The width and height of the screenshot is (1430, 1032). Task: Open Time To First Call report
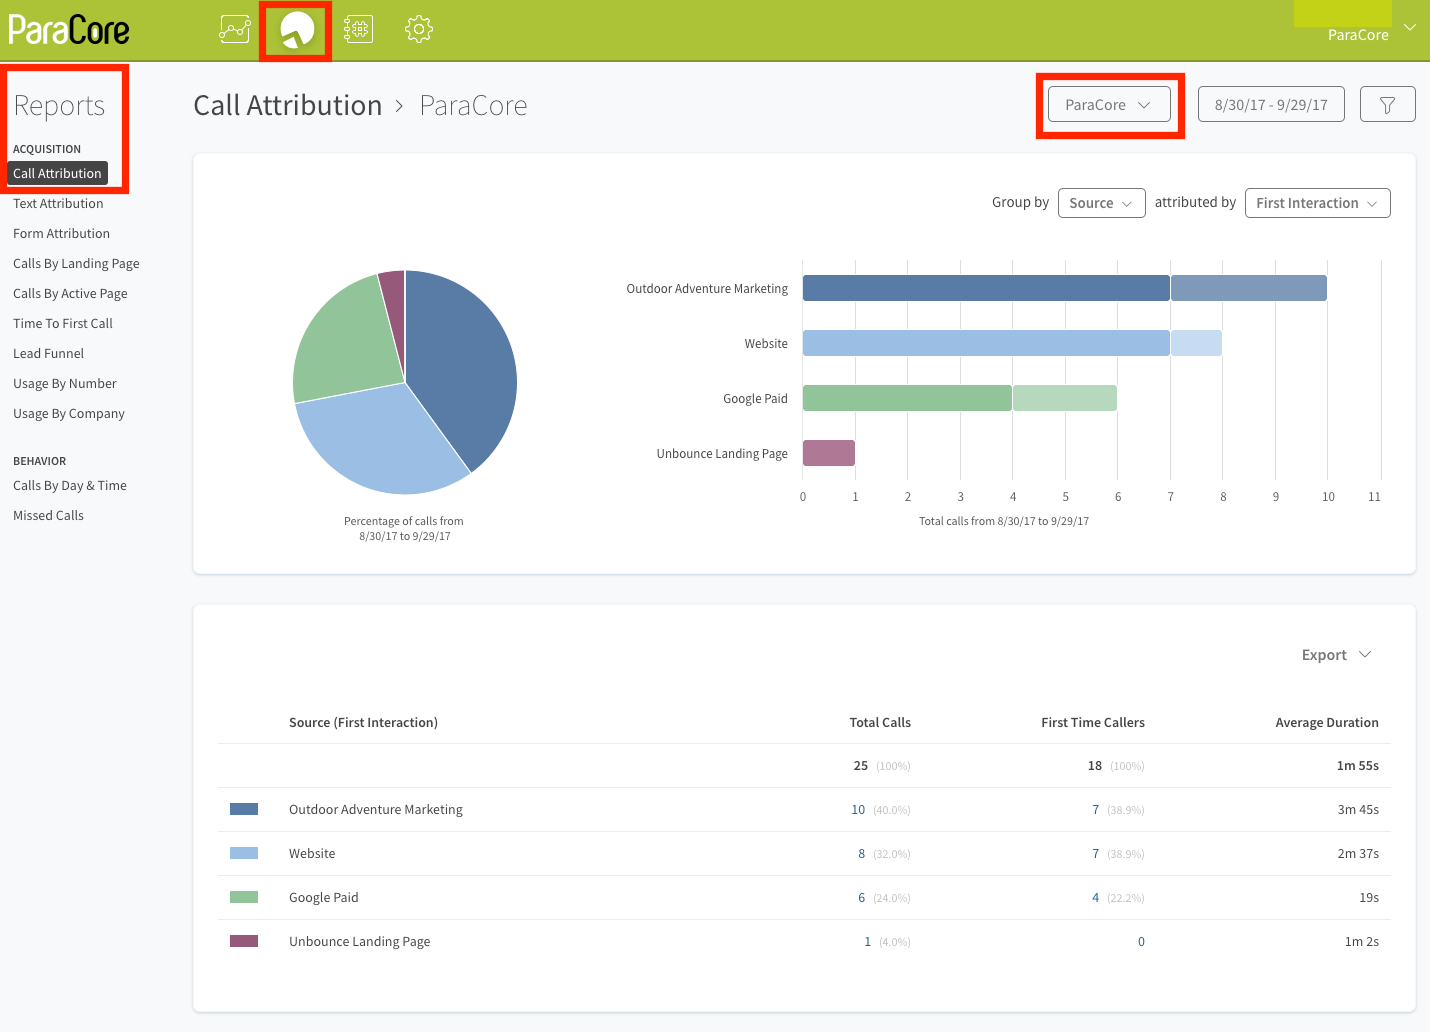point(63,323)
